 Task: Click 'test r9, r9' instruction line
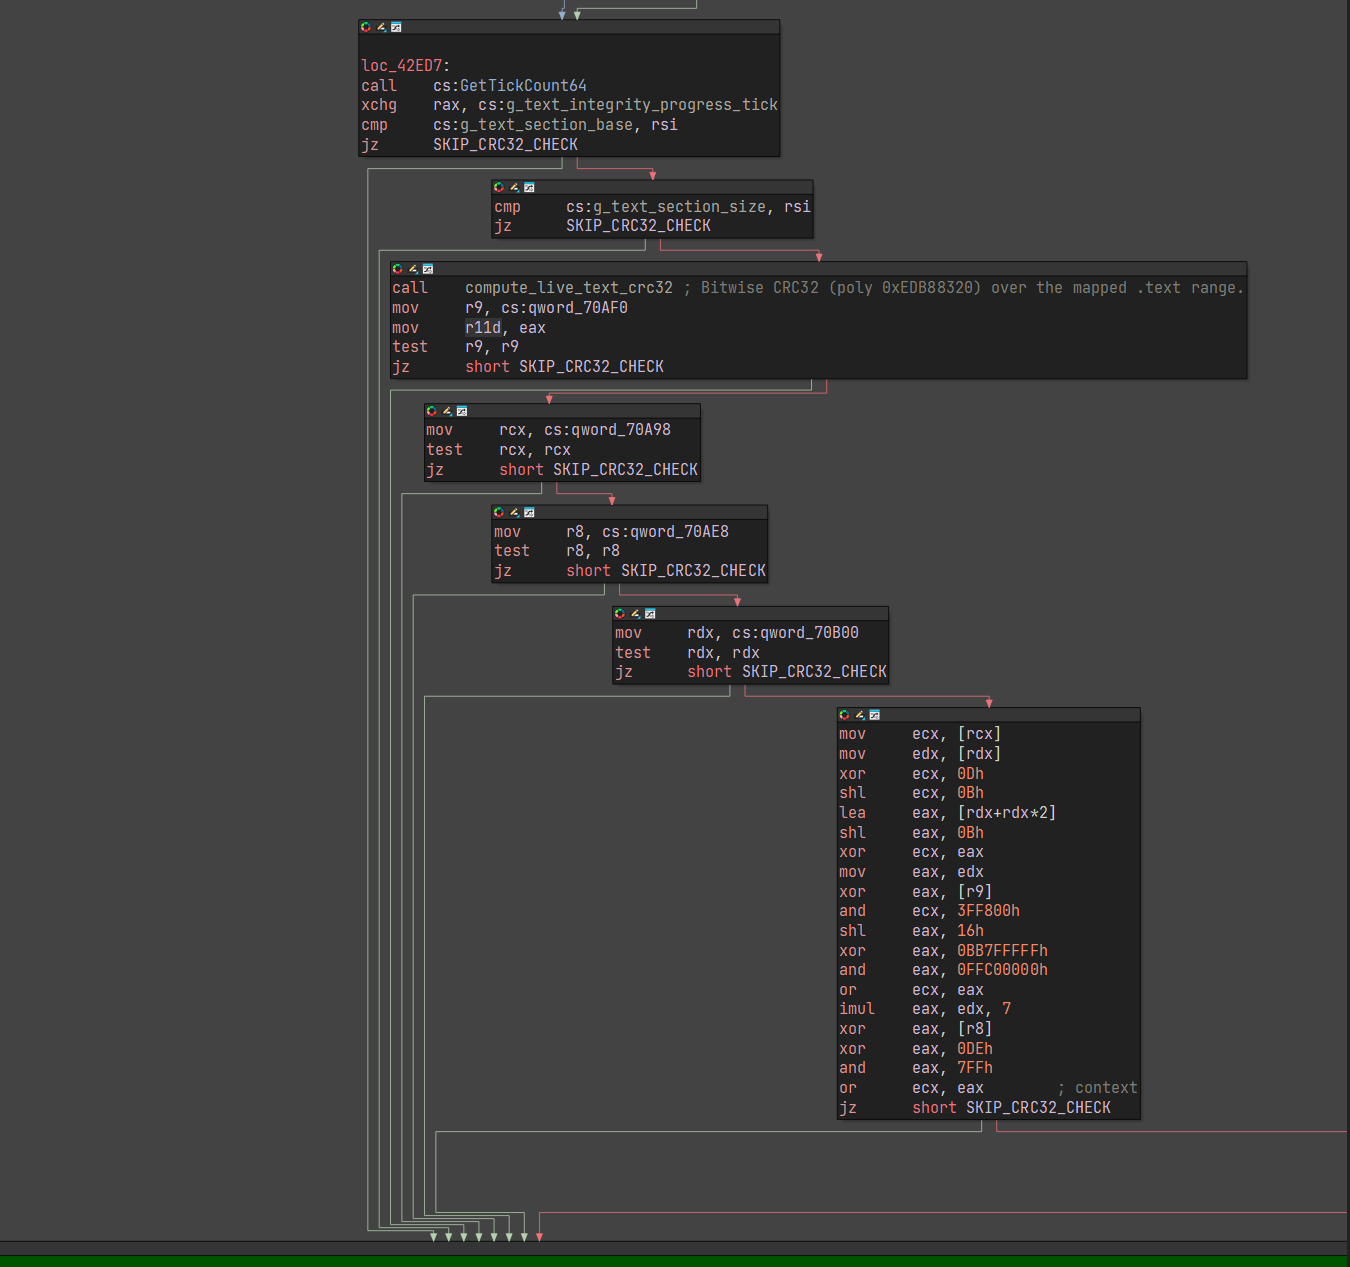pyautogui.click(x=455, y=347)
